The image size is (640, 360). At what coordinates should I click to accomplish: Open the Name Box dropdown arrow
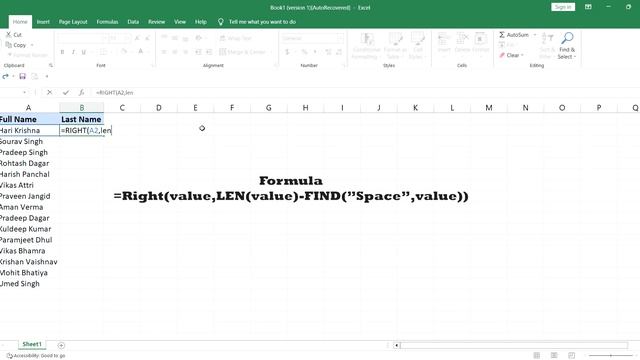pyautogui.click(x=25, y=93)
